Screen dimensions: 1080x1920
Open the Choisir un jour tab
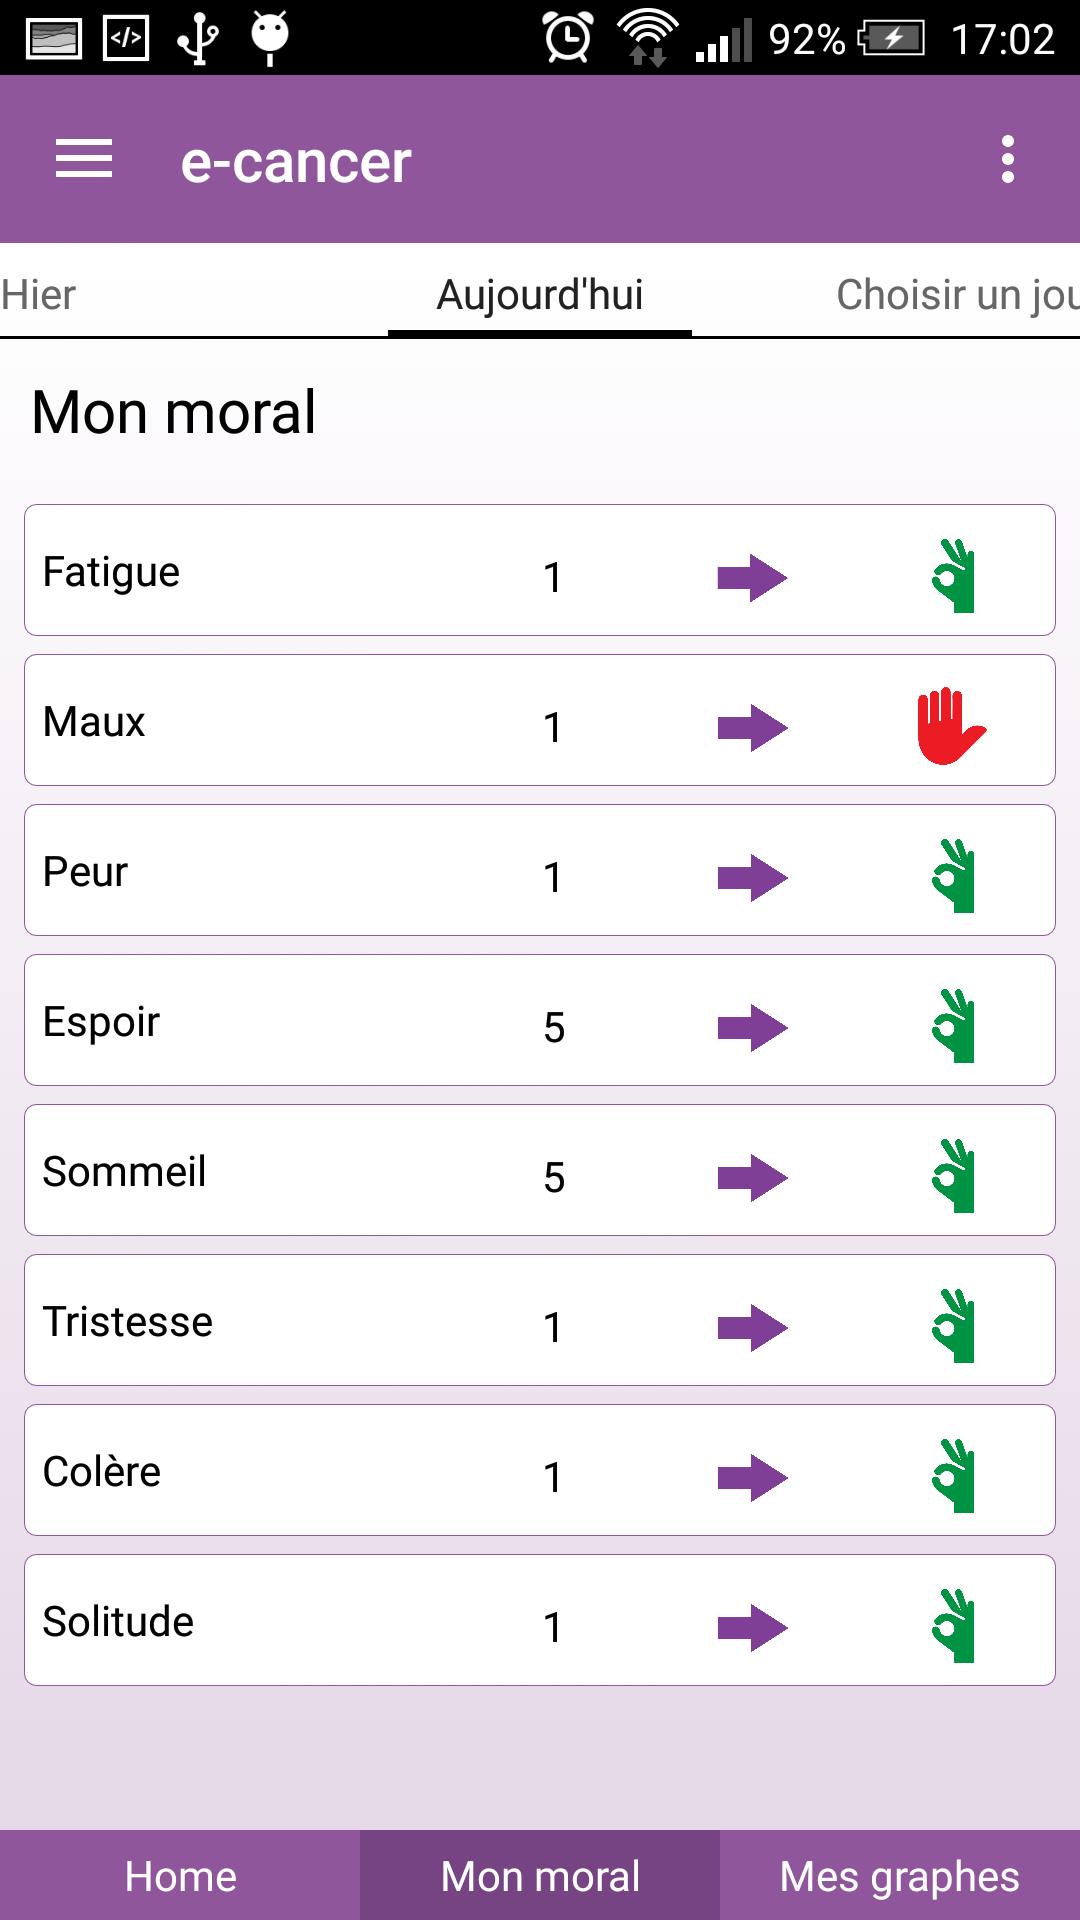click(x=956, y=295)
